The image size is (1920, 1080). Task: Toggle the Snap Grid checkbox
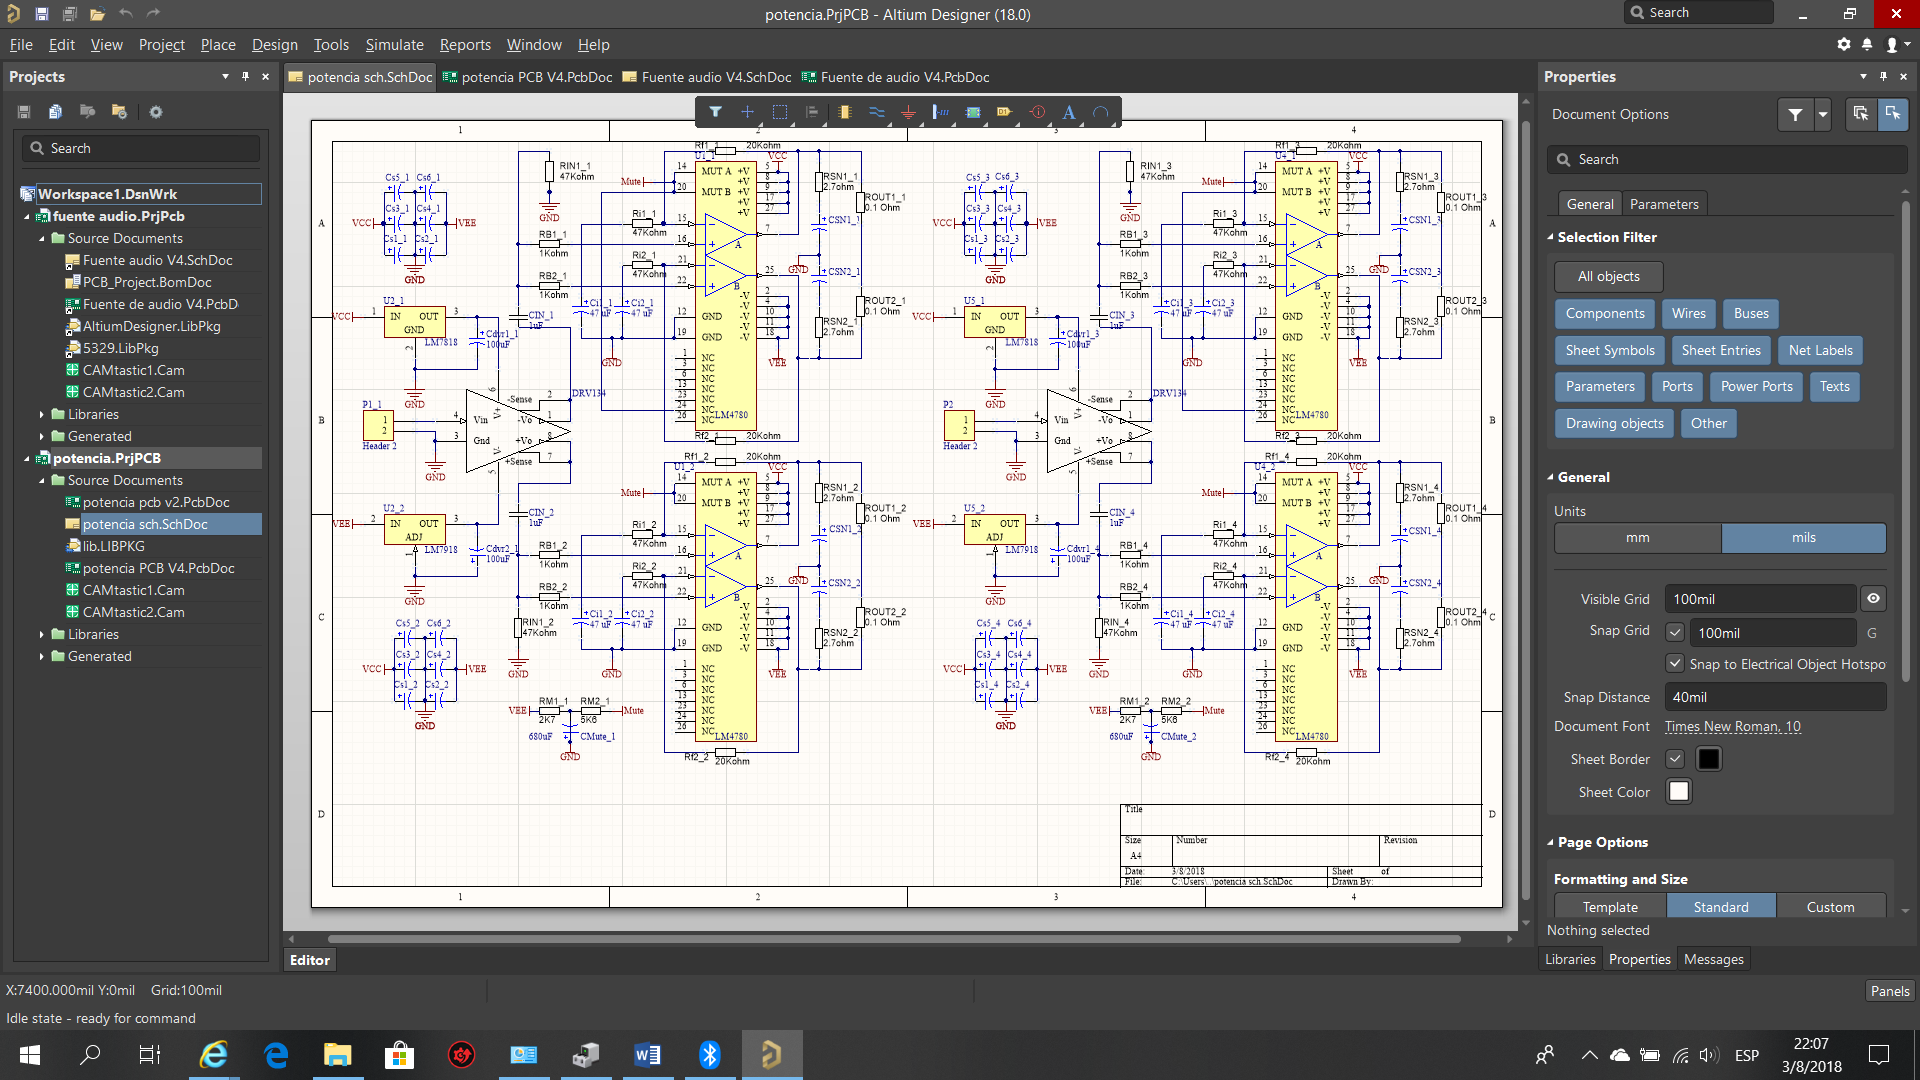[1675, 632]
